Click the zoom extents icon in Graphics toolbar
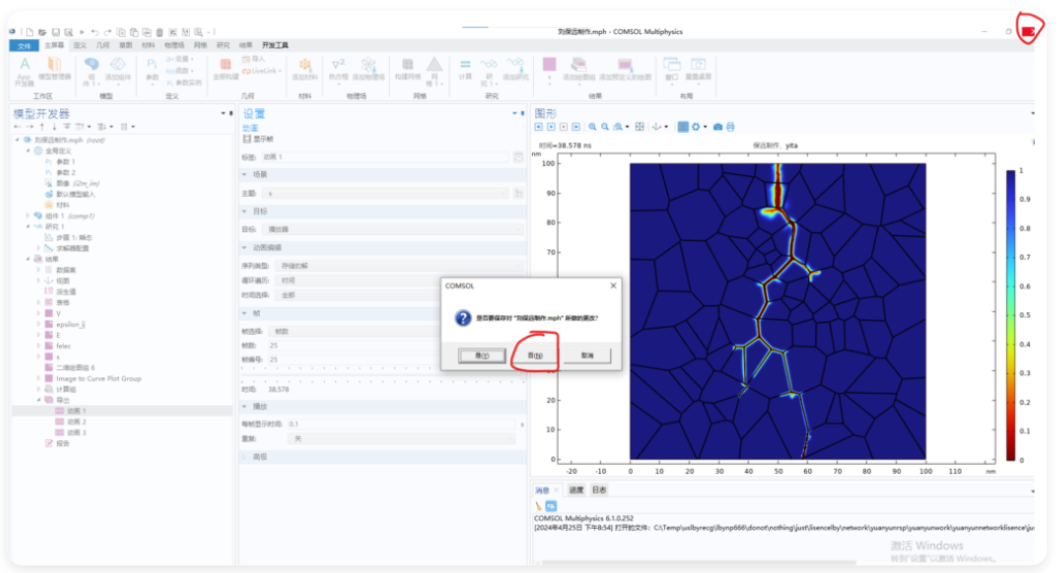 (x=639, y=127)
